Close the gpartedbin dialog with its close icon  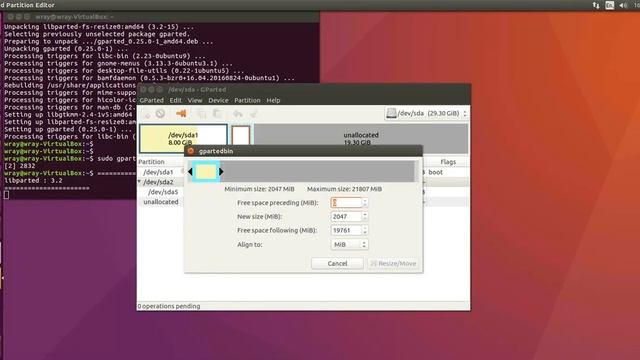point(191,151)
